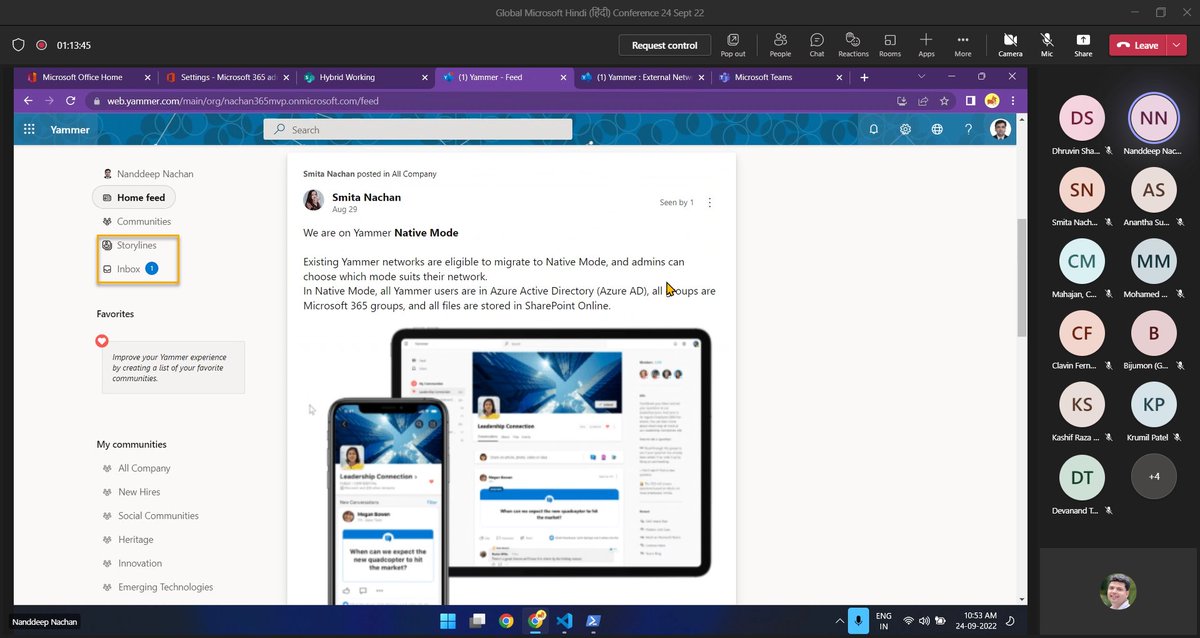
Task: Open a new browser tab
Action: pos(864,77)
